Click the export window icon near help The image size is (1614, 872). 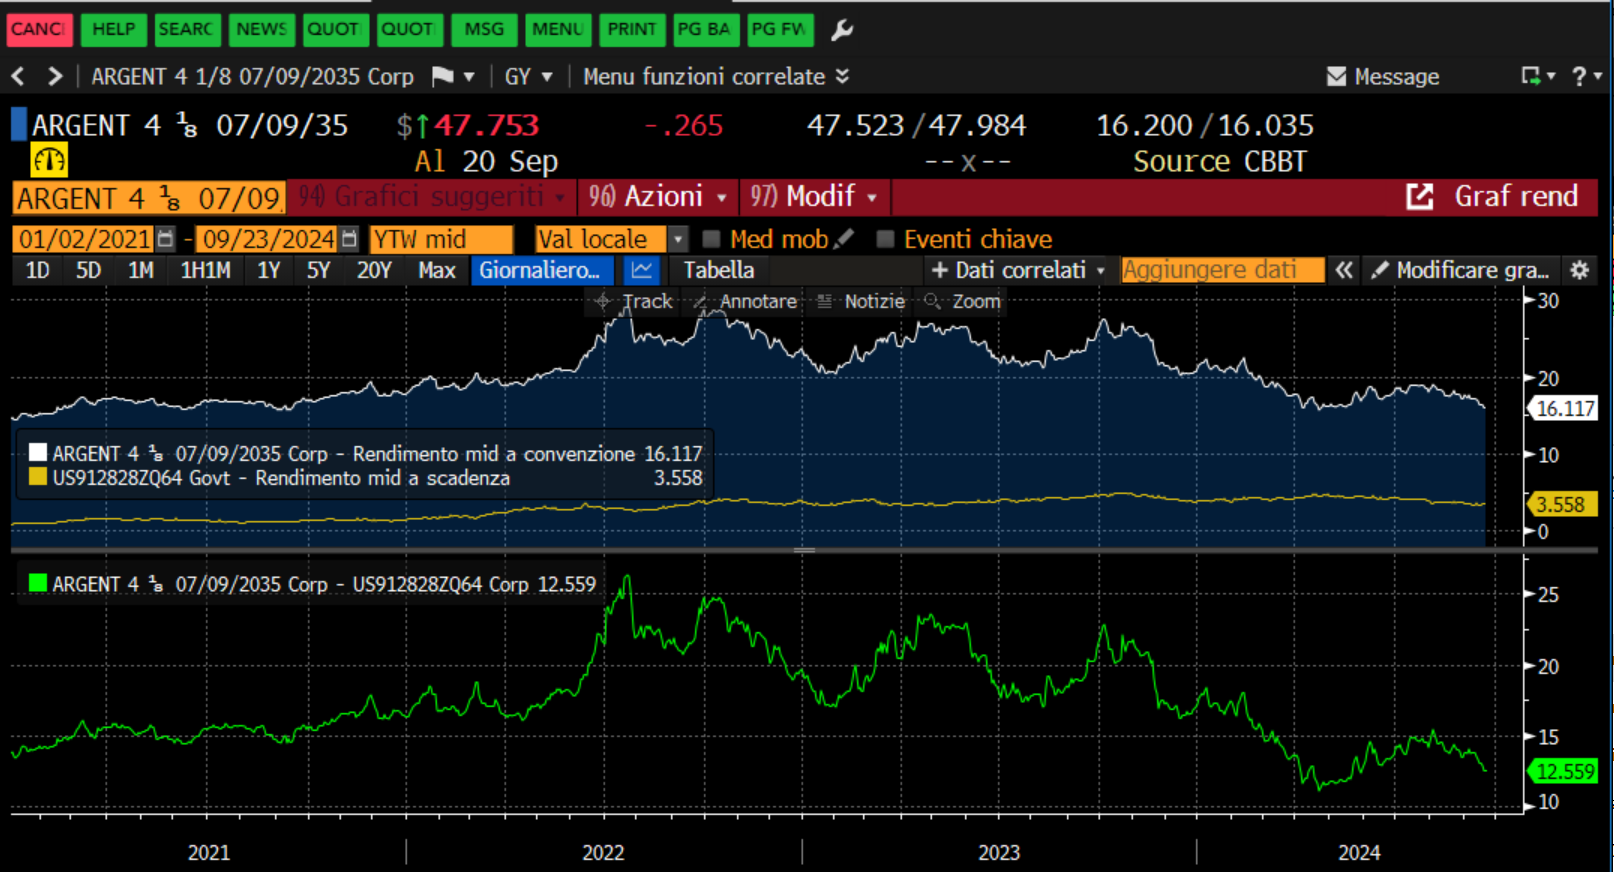1531,76
